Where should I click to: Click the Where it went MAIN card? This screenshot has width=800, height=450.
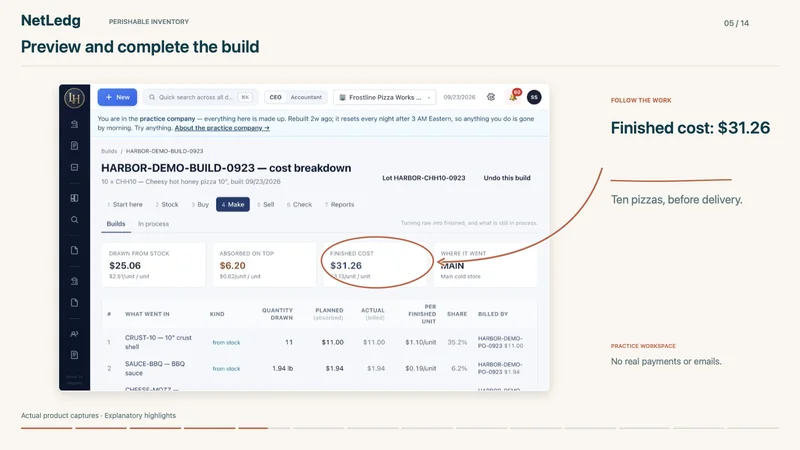[x=485, y=265]
